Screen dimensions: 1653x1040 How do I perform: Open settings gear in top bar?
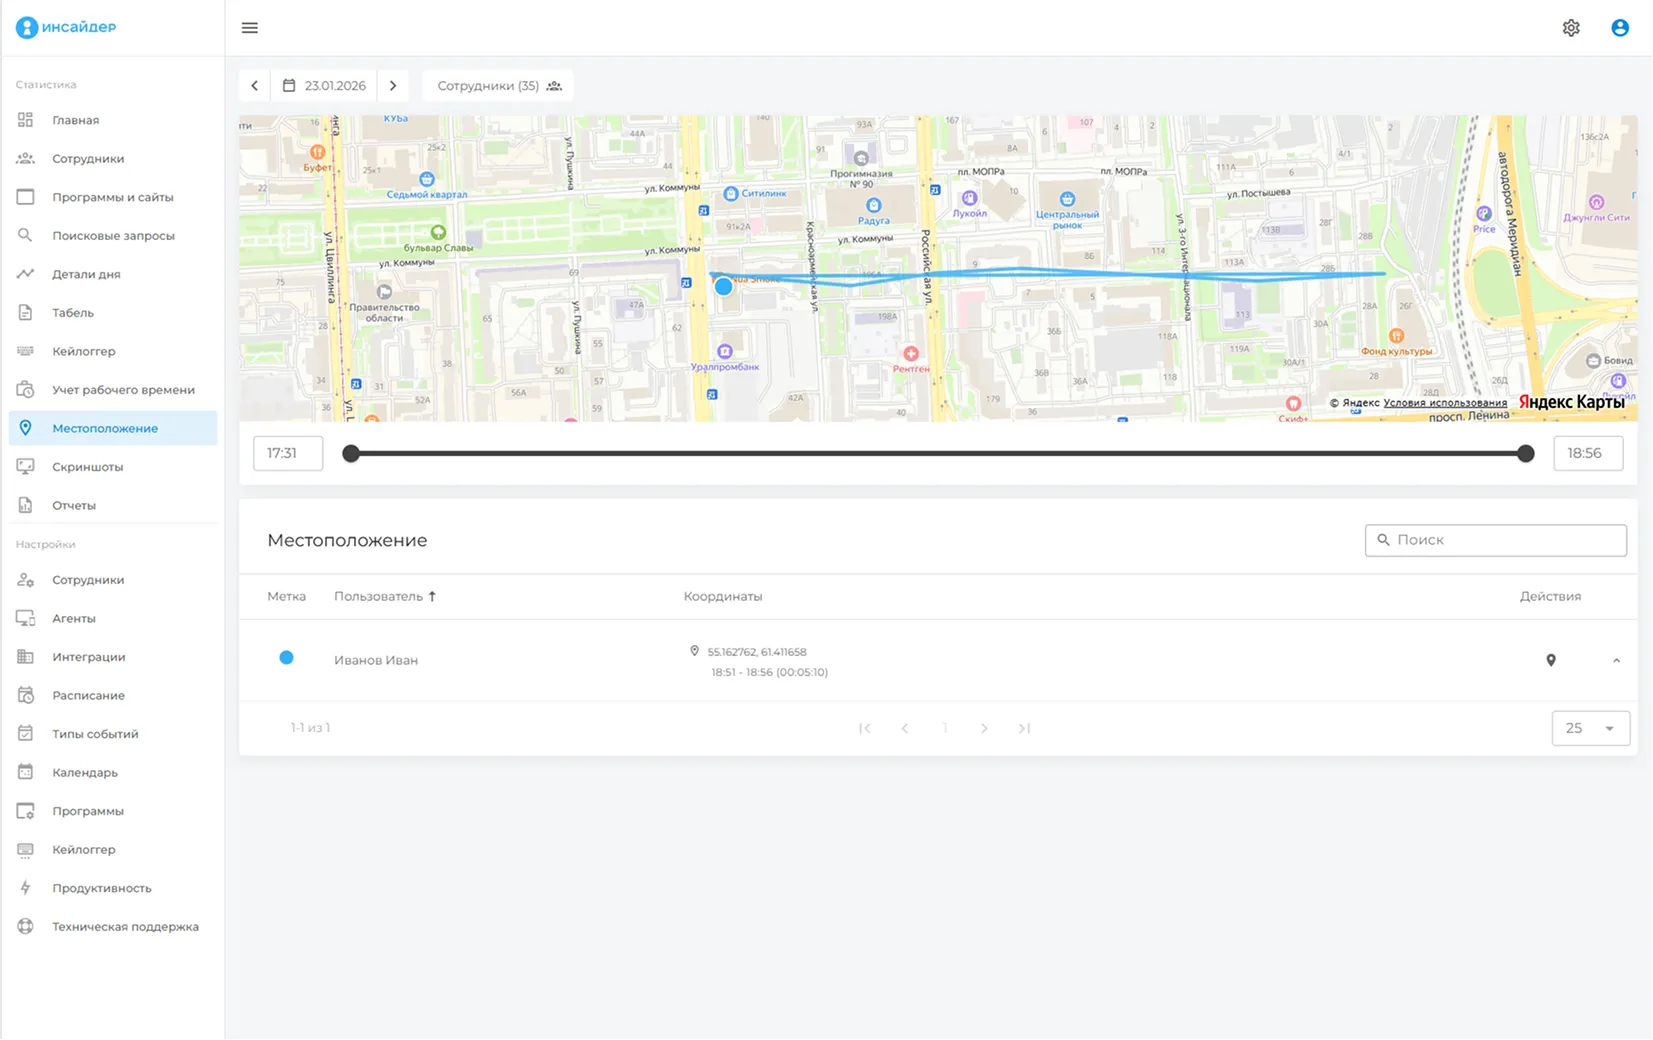1571,28
